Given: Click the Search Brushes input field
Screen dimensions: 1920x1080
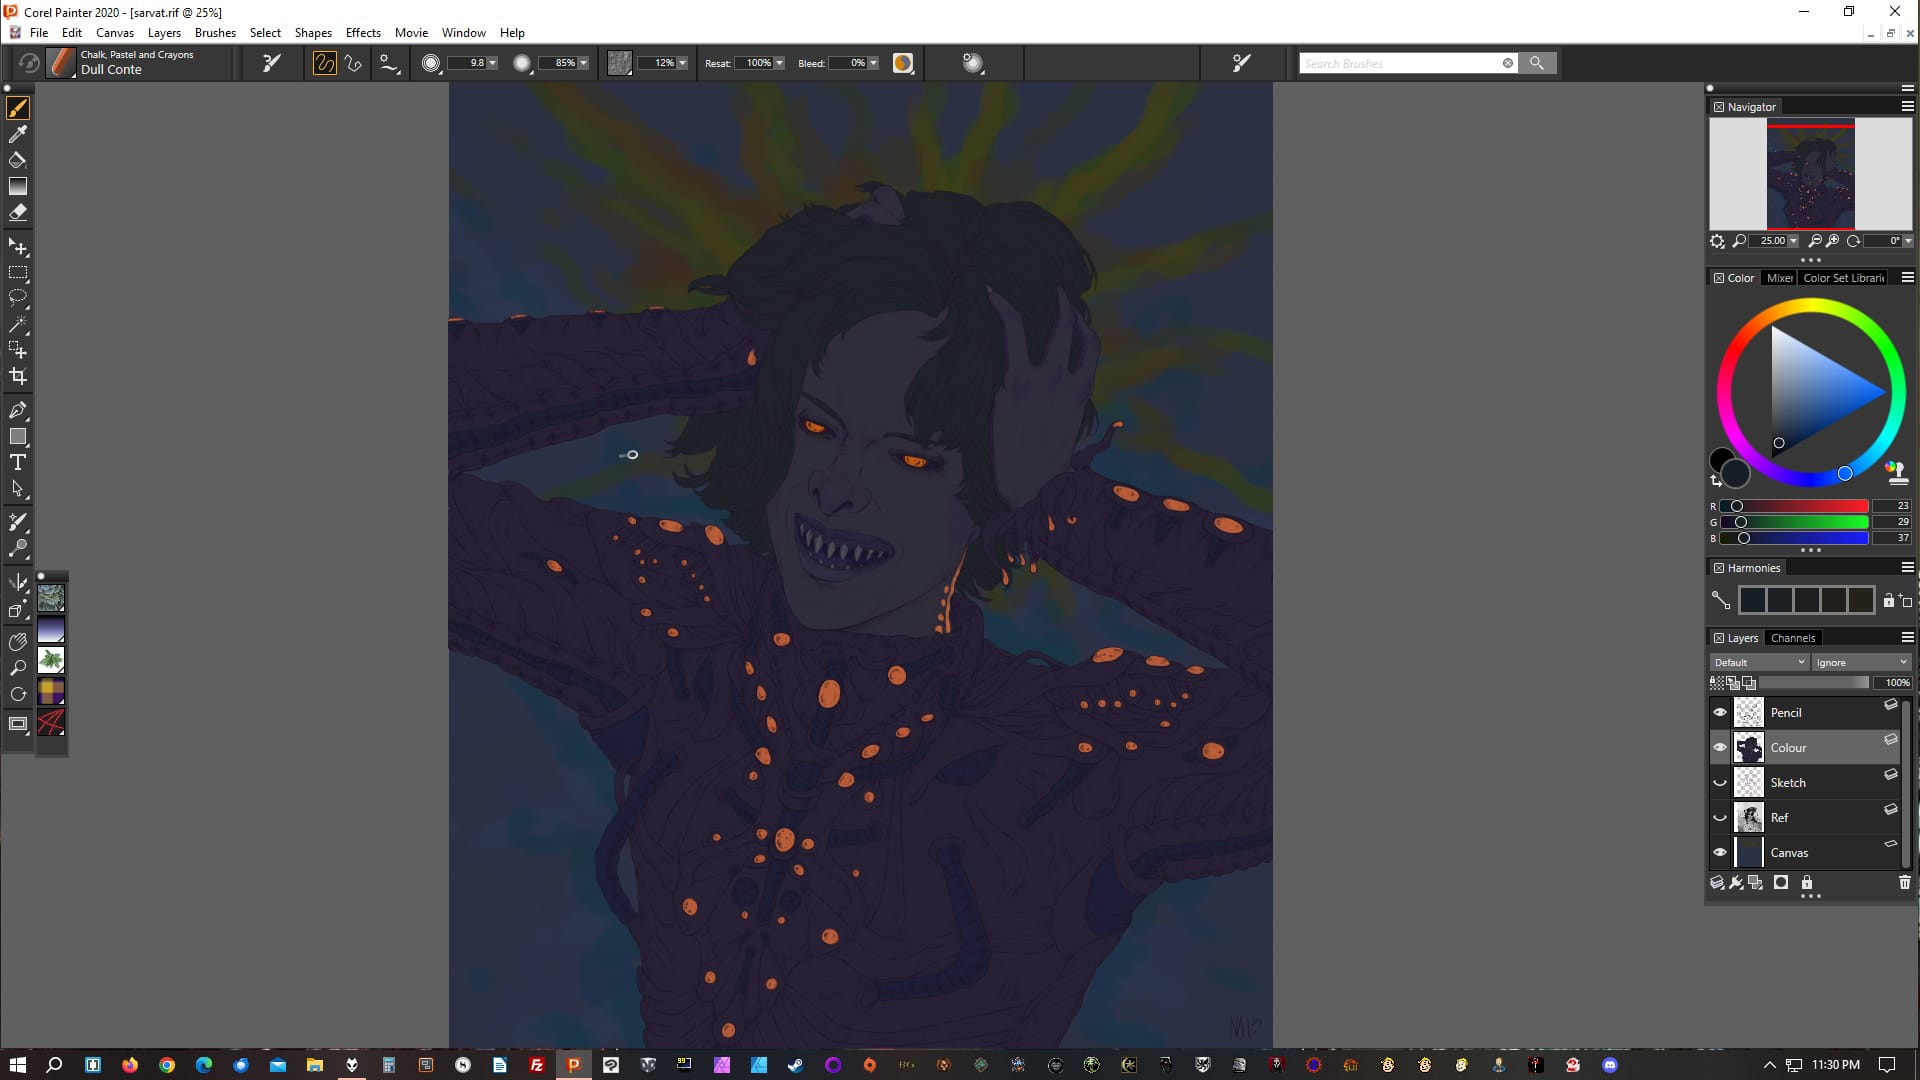Looking at the screenshot, I should [x=1398, y=63].
